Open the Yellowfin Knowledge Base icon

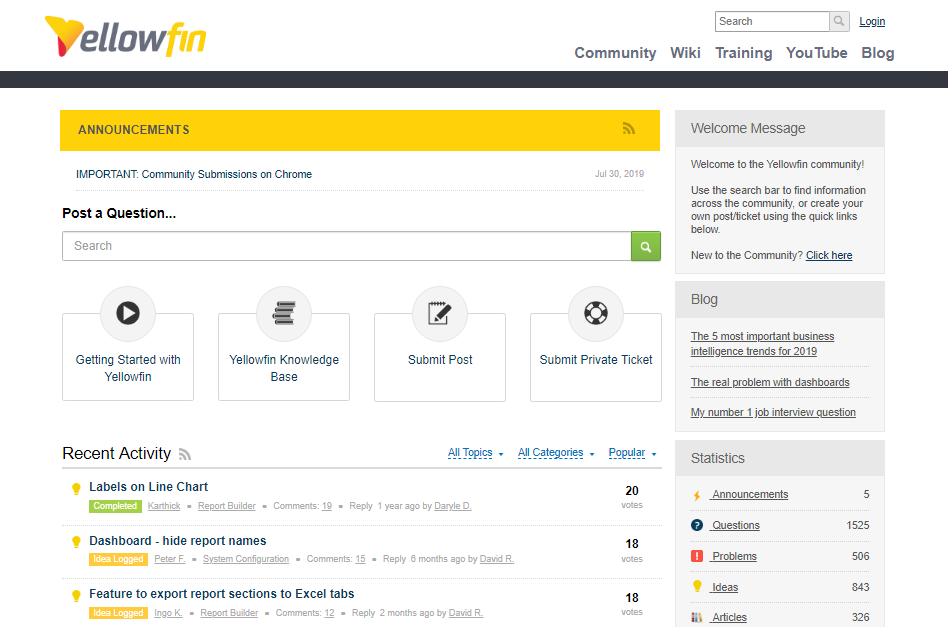[x=283, y=313]
